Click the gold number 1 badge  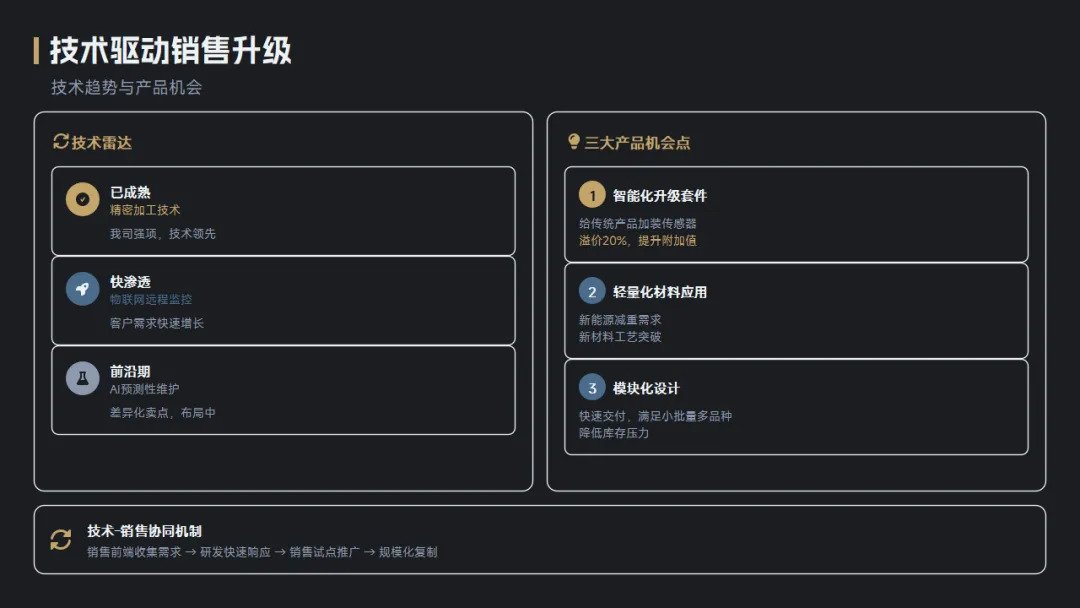pos(592,195)
